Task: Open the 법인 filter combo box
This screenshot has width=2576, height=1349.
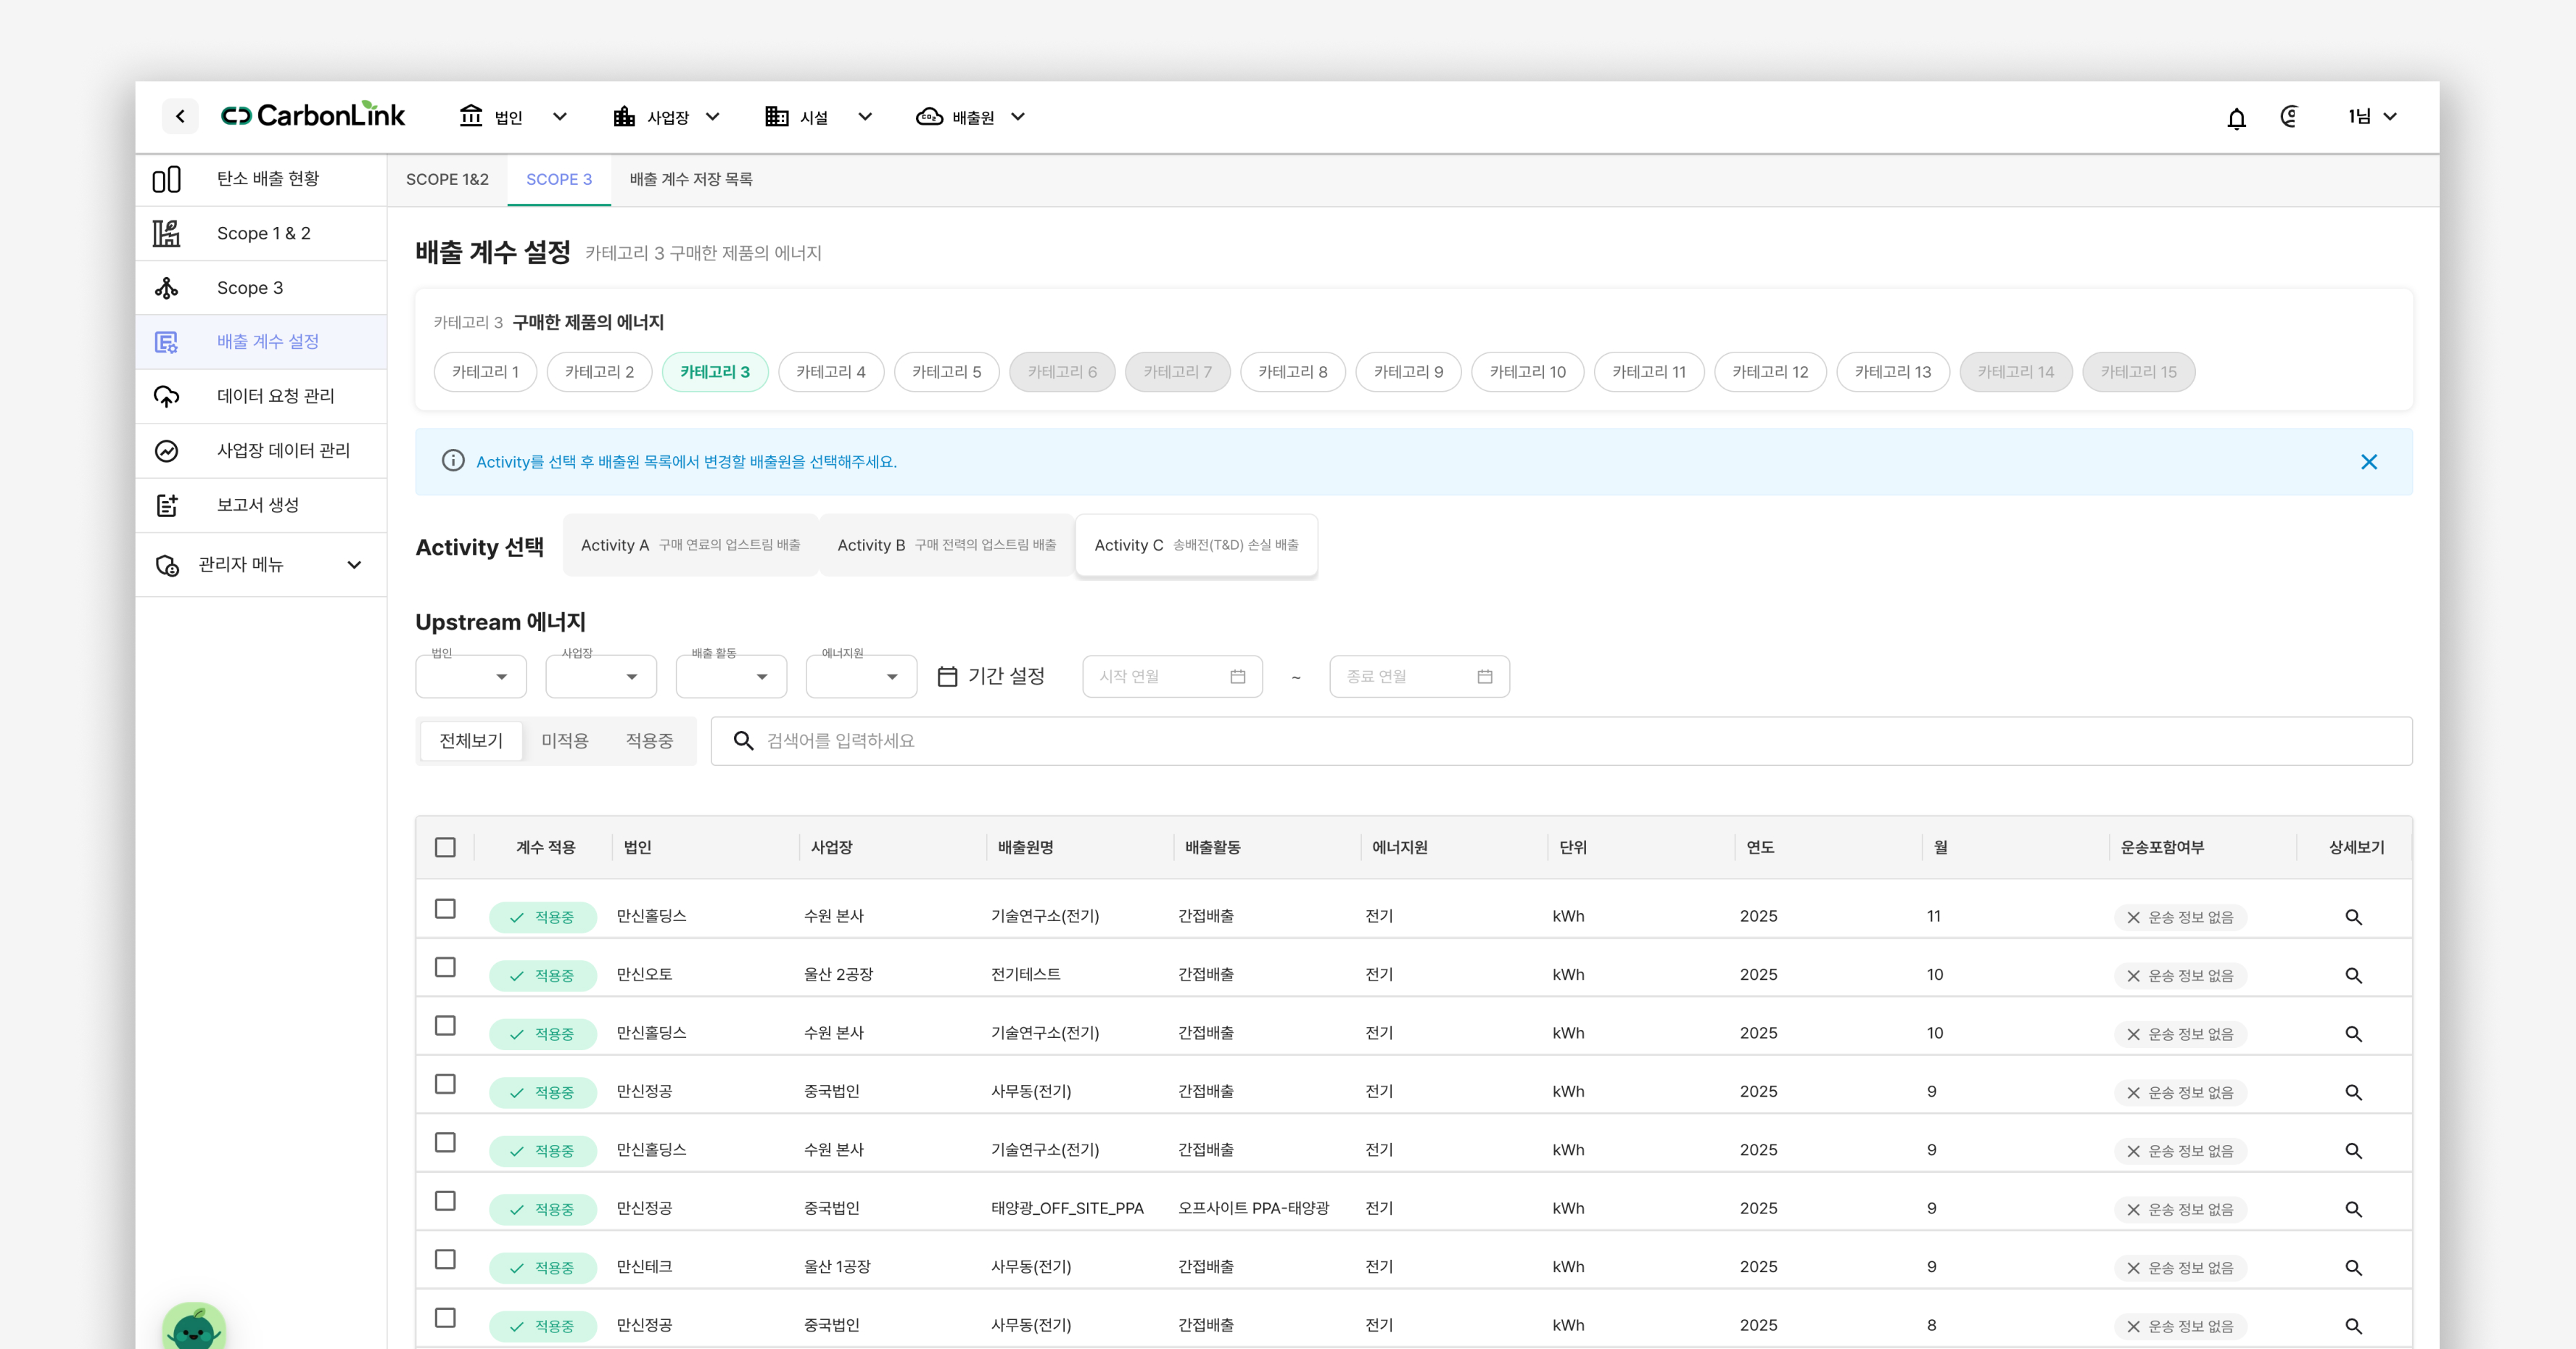Action: pyautogui.click(x=471, y=677)
